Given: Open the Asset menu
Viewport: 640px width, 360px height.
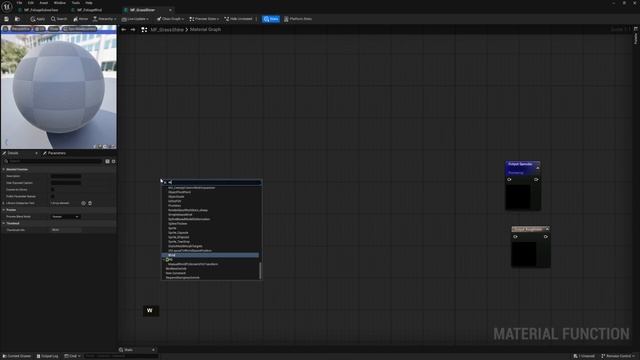Looking at the screenshot, I should pos(44,3).
